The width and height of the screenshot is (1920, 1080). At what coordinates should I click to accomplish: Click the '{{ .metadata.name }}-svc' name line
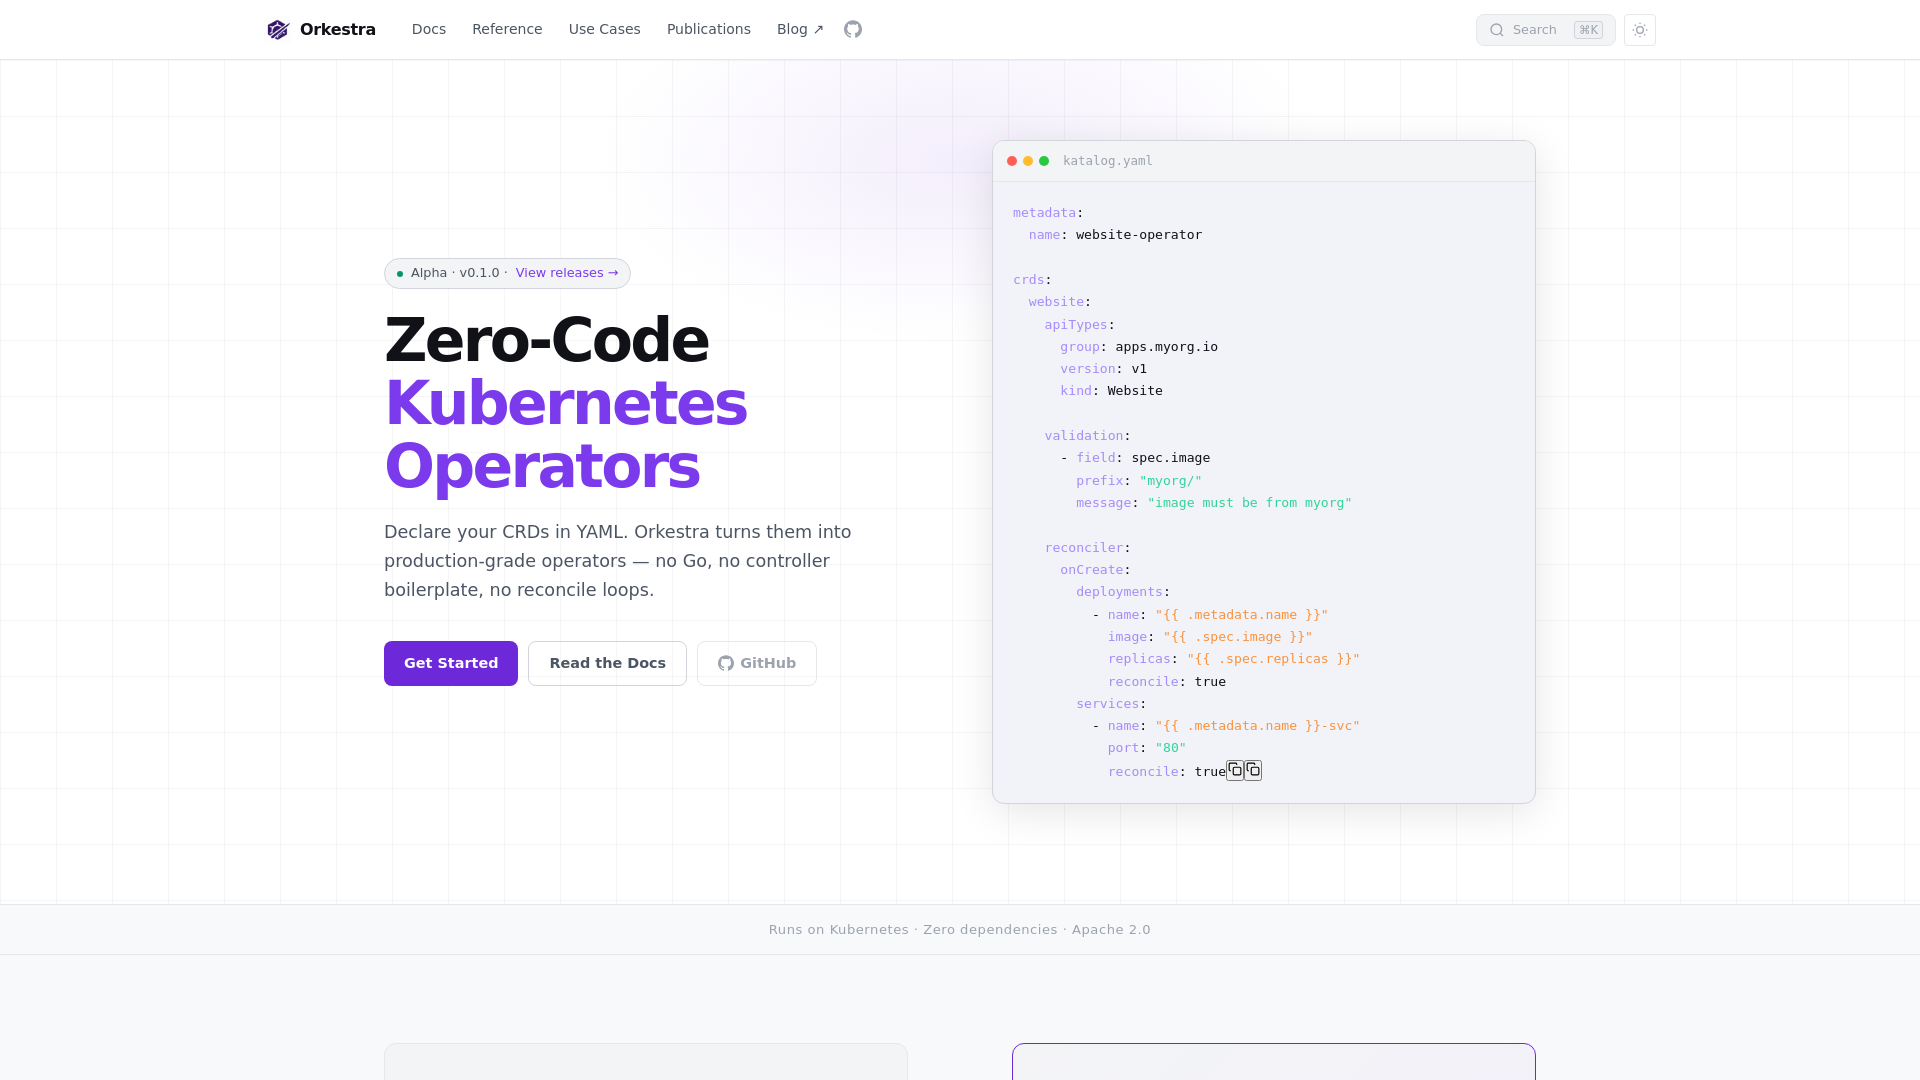coord(1226,726)
